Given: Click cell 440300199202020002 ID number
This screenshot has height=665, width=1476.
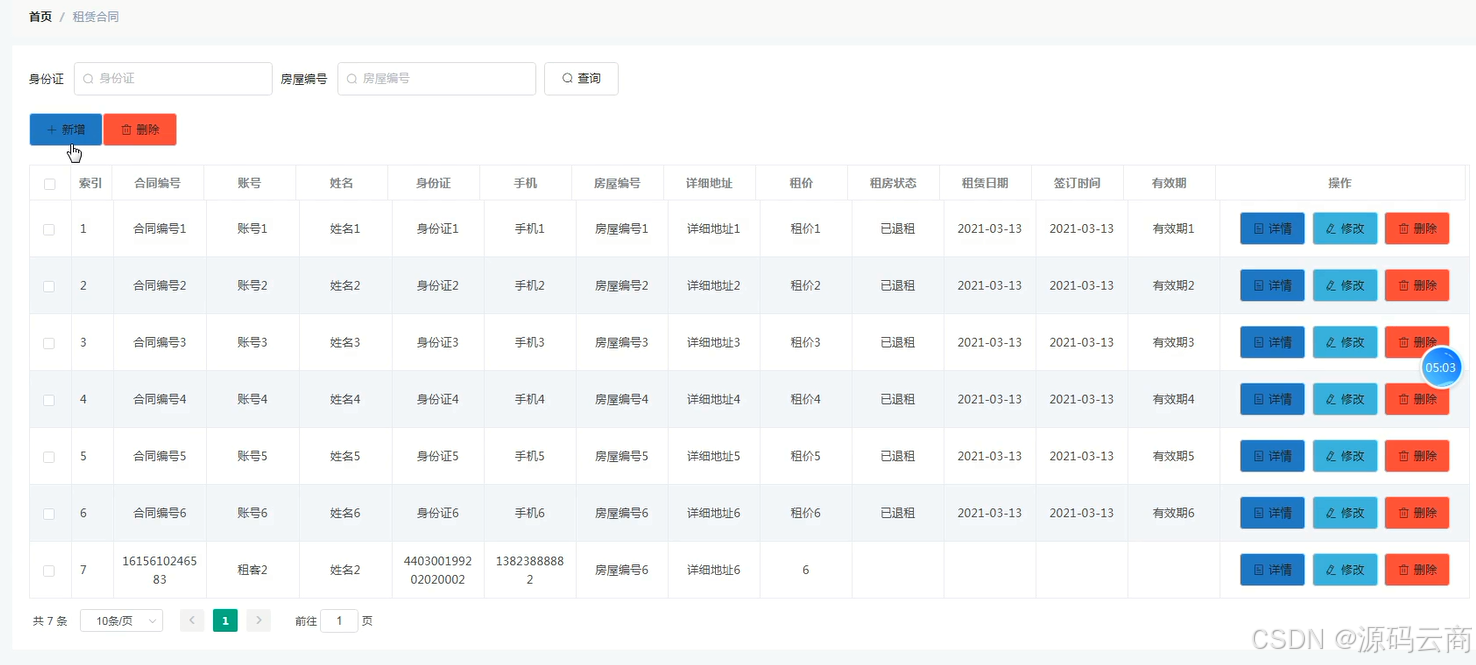Looking at the screenshot, I should pyautogui.click(x=437, y=570).
